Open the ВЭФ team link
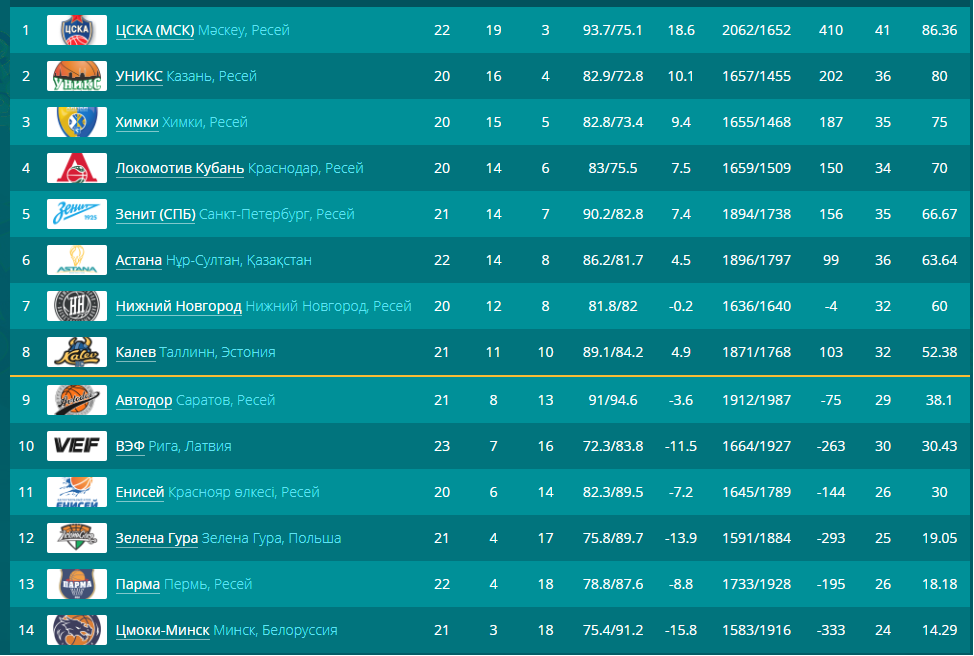The image size is (974, 656). (130, 446)
